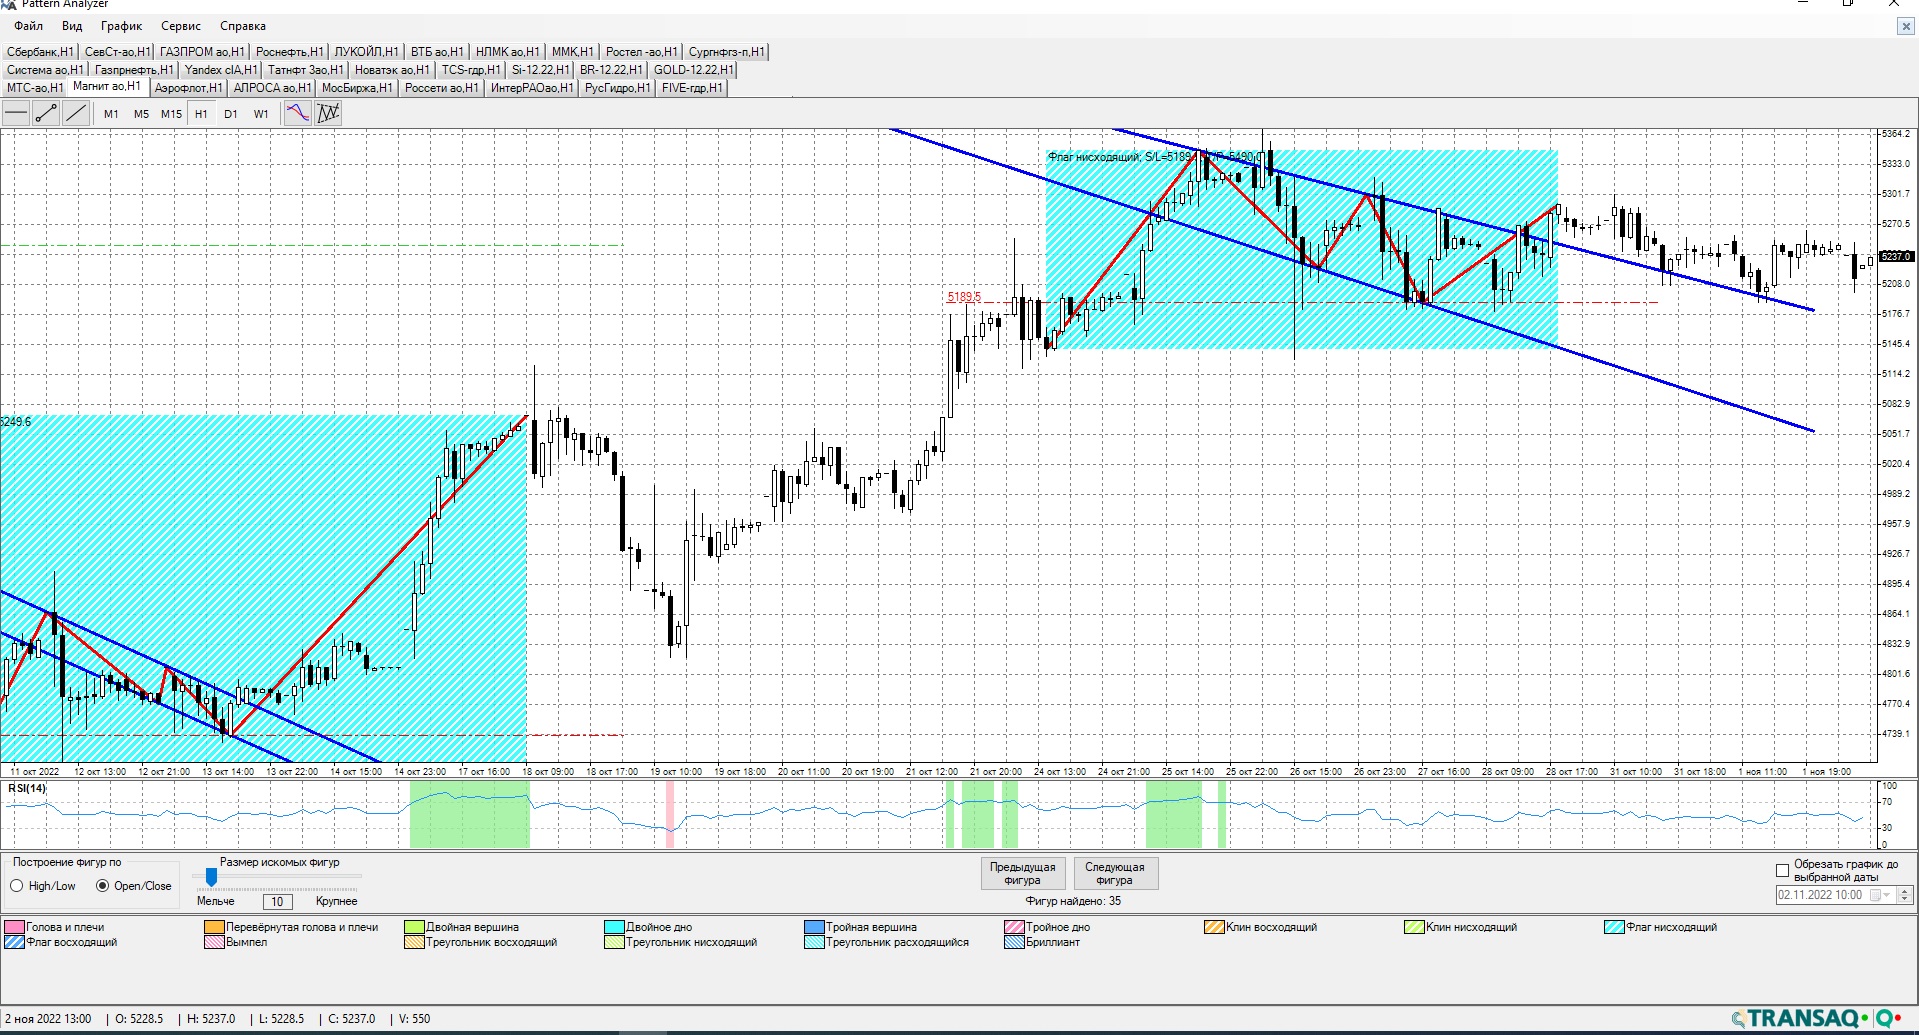
Task: Click the Перевёрнутая голова и плечи swatch
Action: point(214,927)
